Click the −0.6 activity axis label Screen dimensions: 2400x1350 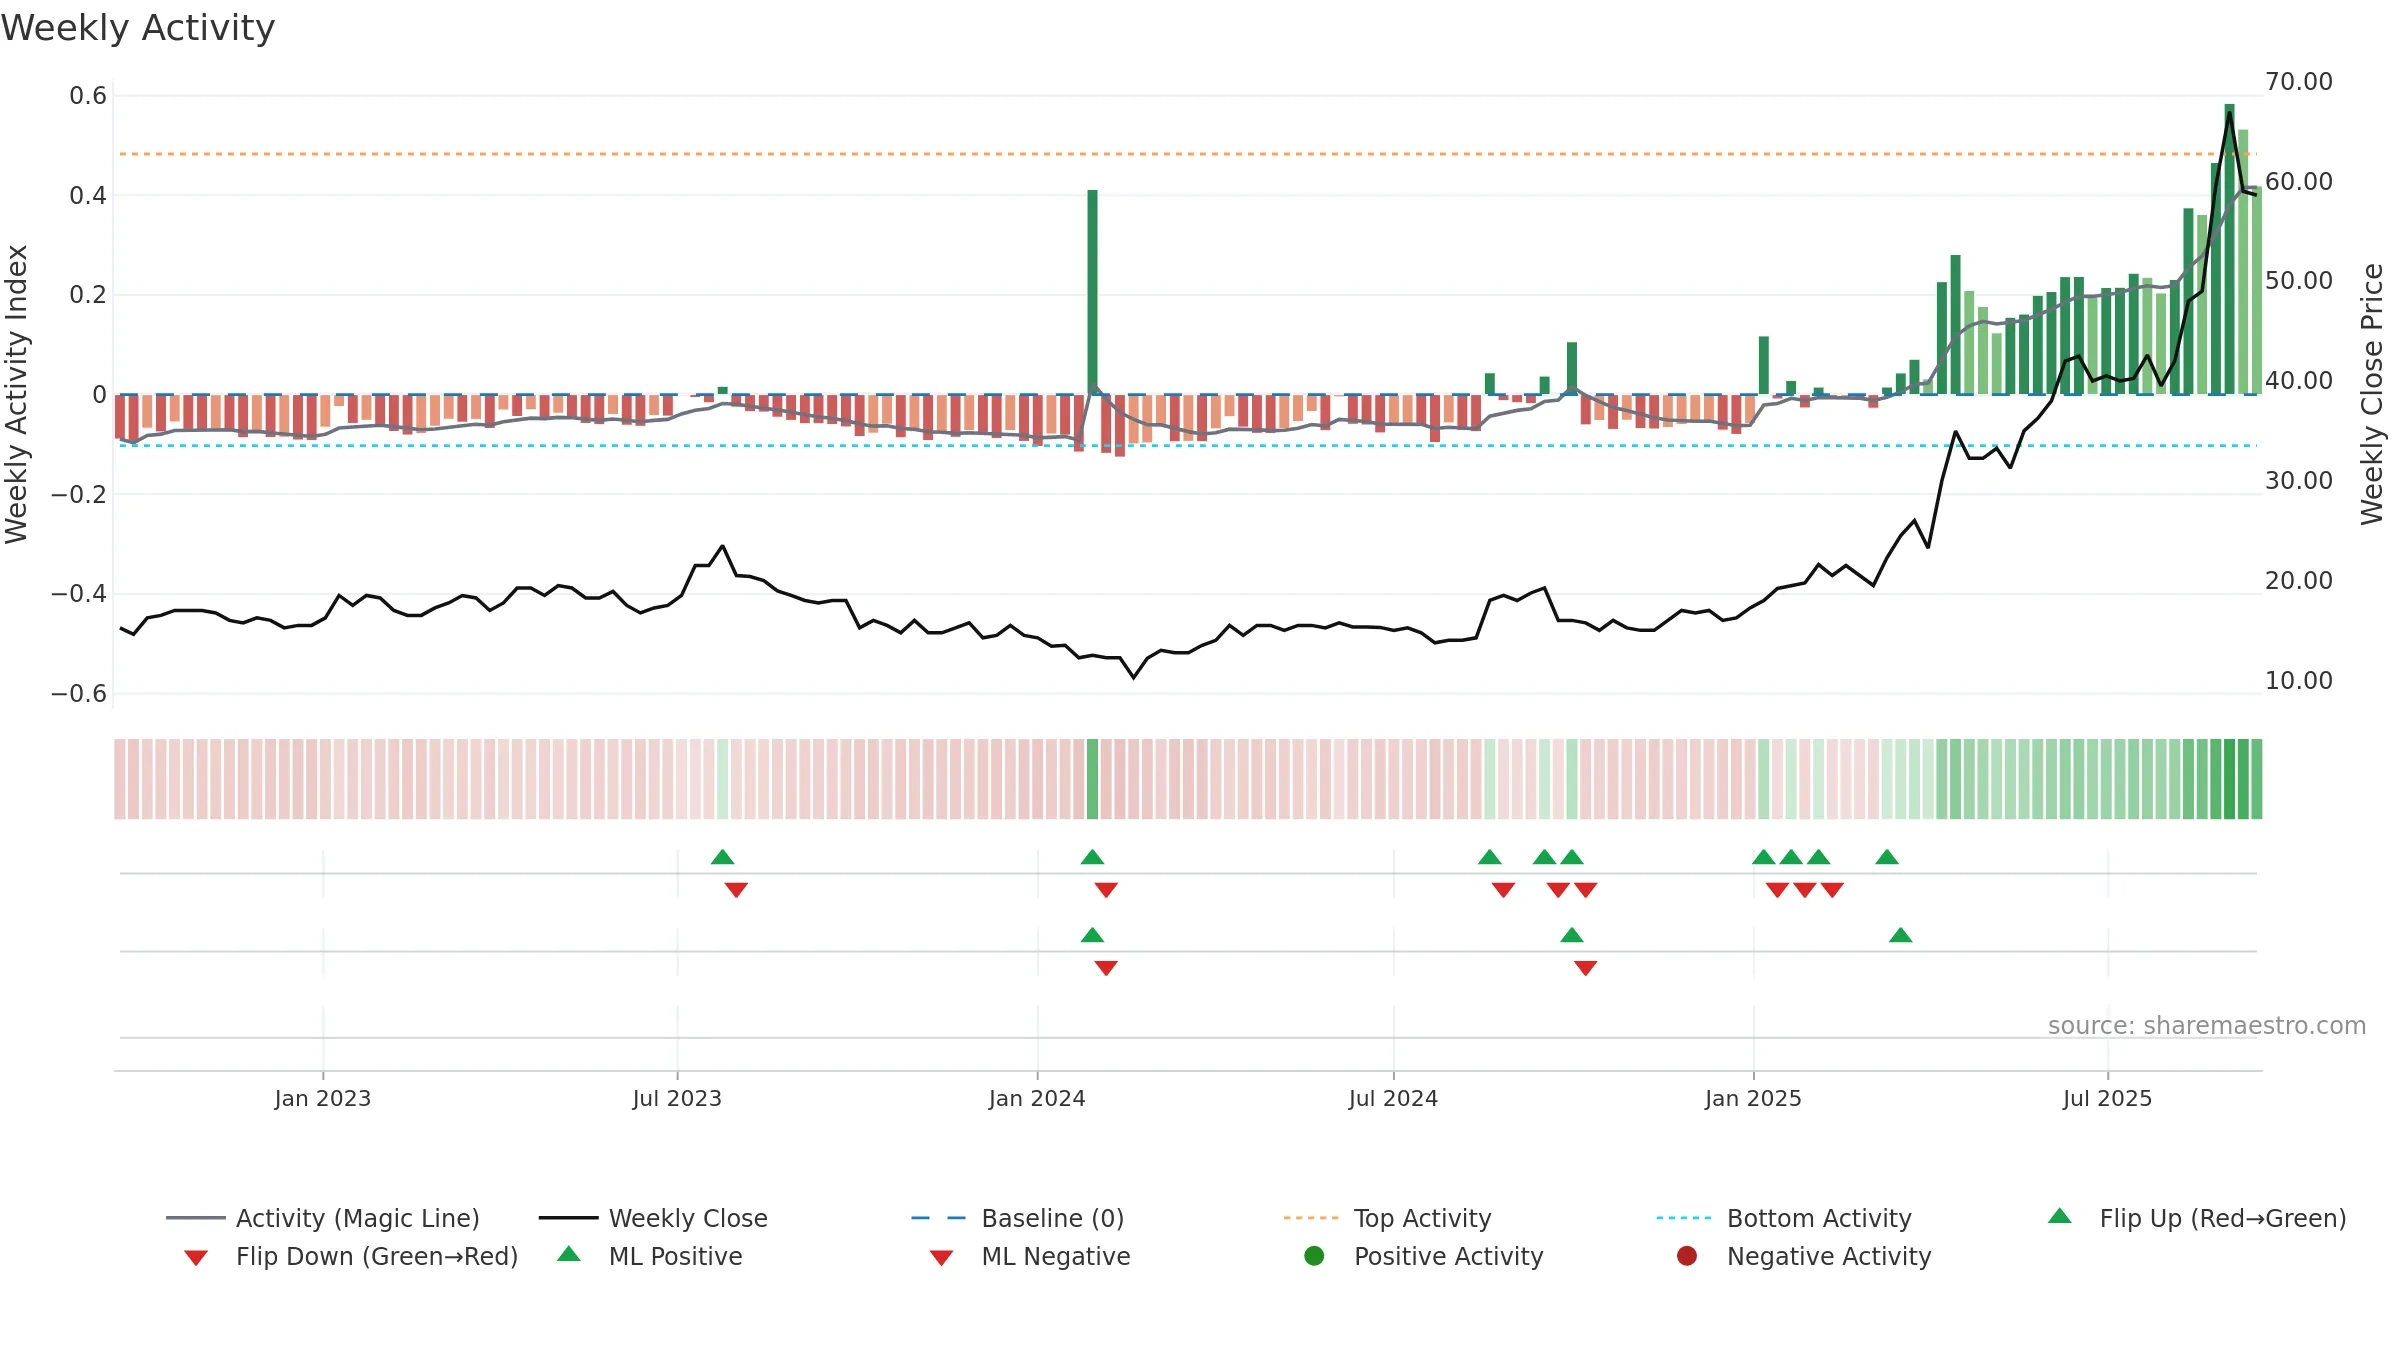pos(79,694)
